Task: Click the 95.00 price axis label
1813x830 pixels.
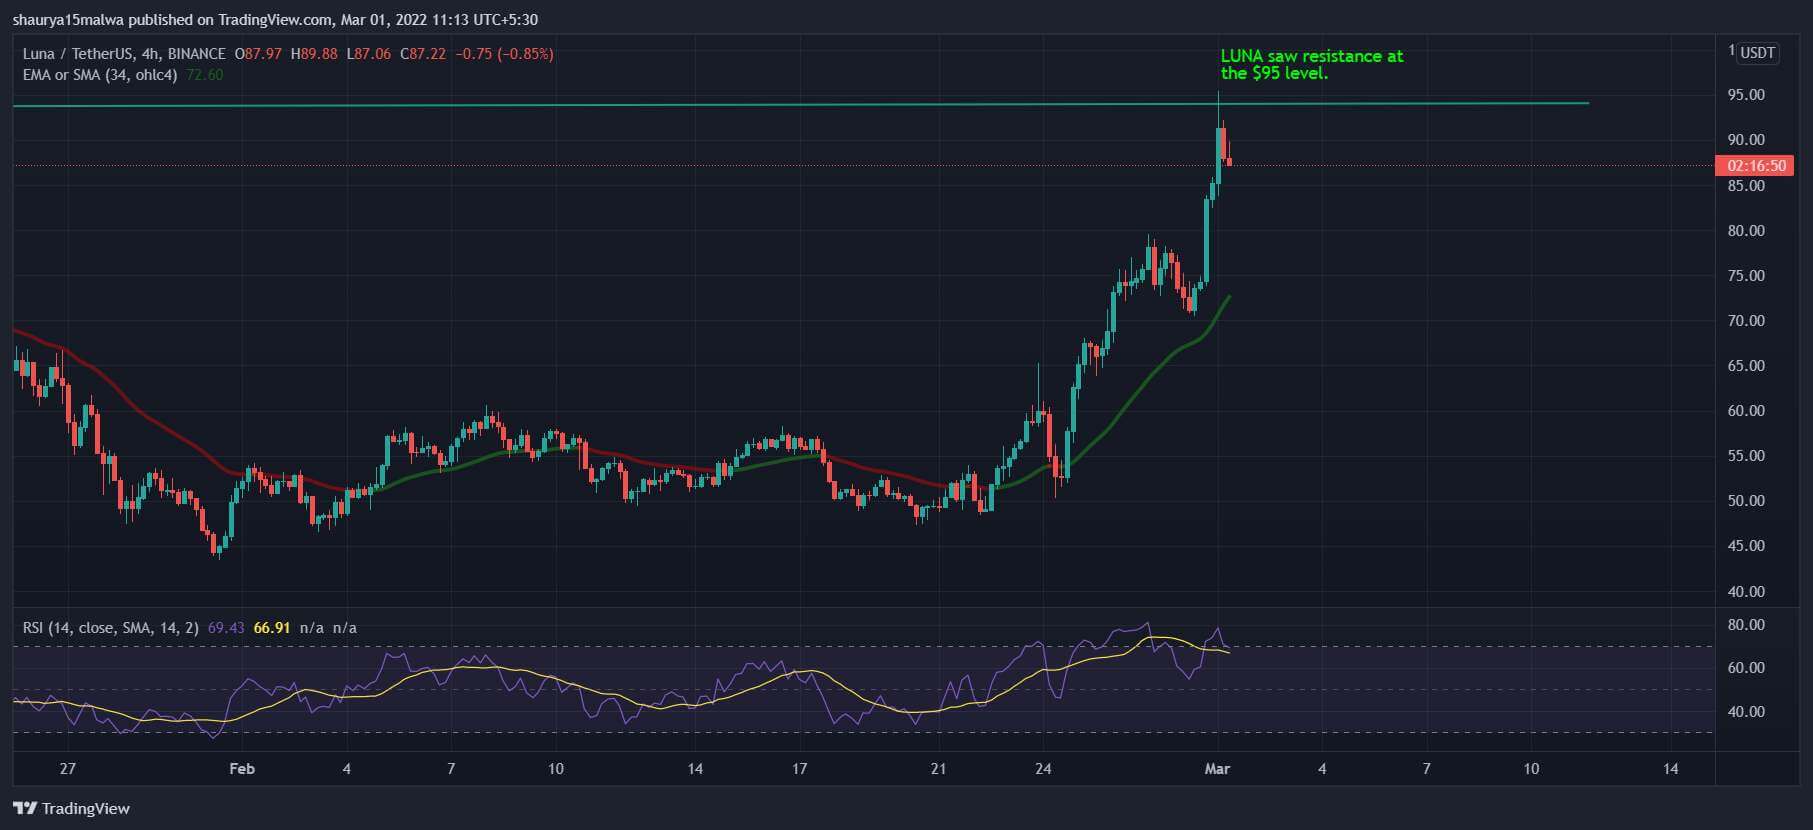Action: pyautogui.click(x=1746, y=95)
